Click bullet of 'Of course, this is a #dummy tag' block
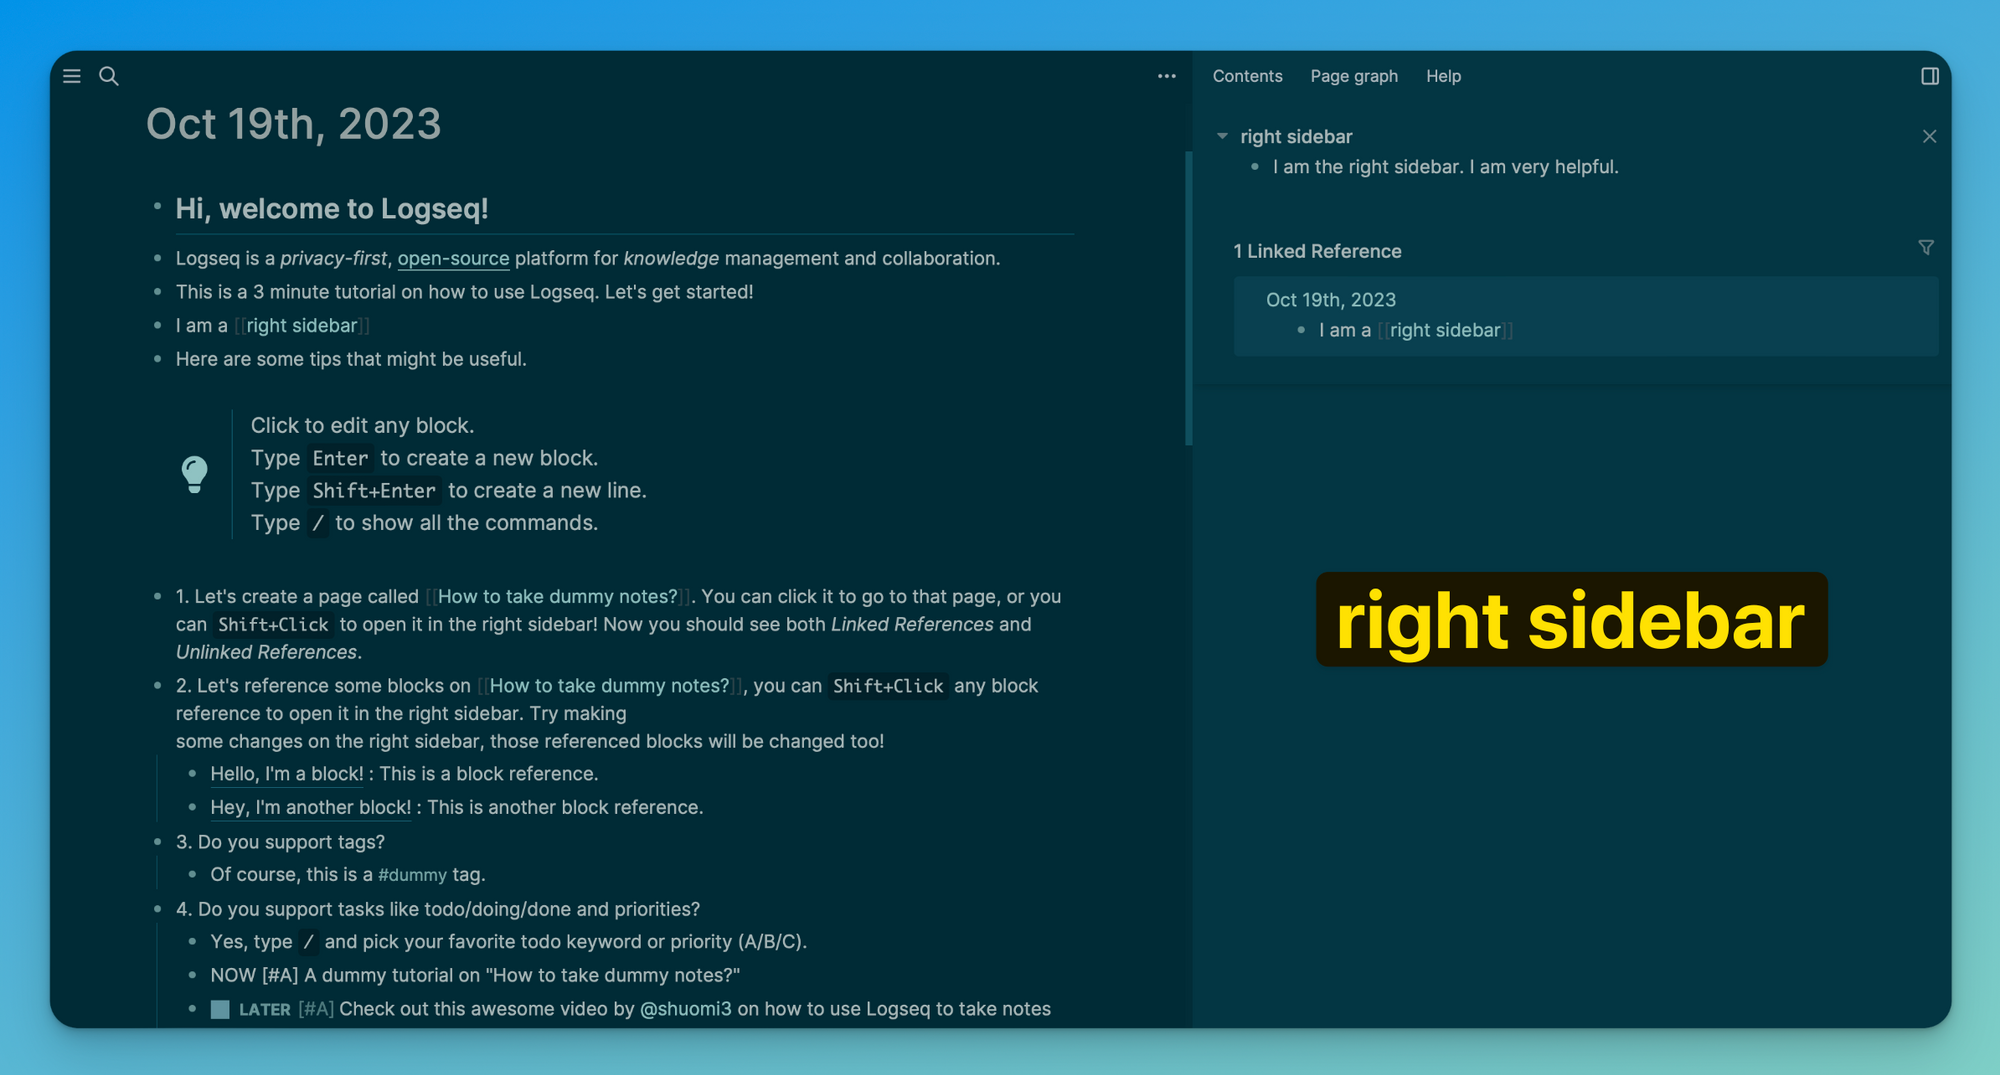This screenshot has width=2000, height=1075. tap(192, 875)
